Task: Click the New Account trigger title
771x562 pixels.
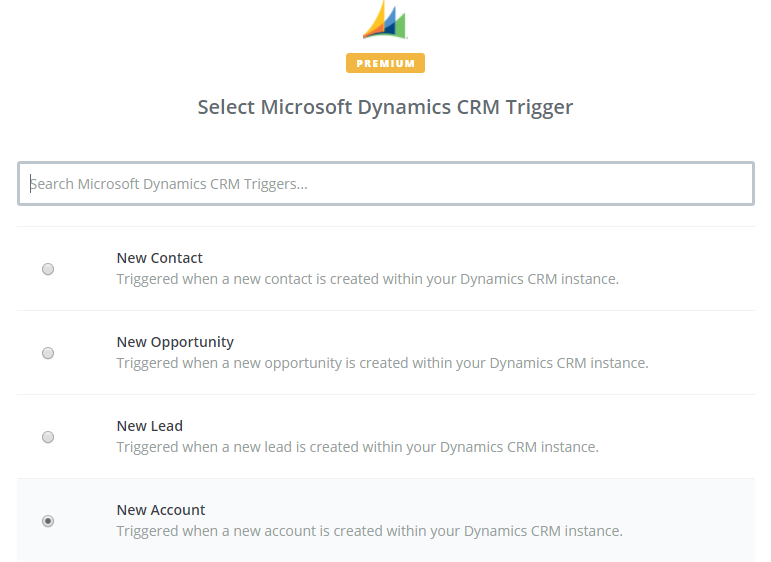Action: 161,510
